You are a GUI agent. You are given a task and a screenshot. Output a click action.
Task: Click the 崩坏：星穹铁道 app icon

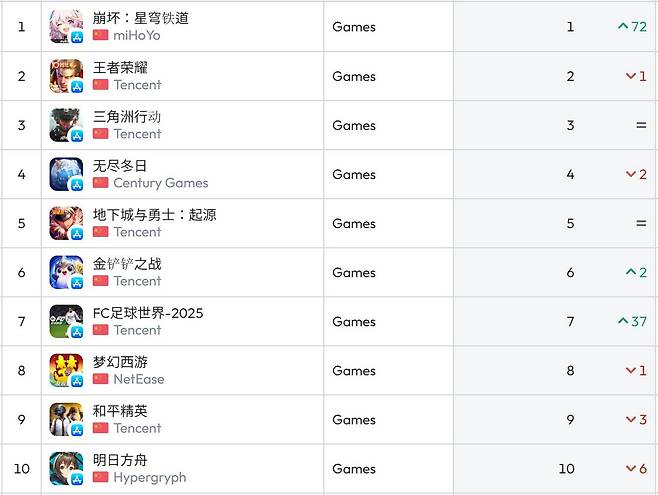(x=66, y=27)
